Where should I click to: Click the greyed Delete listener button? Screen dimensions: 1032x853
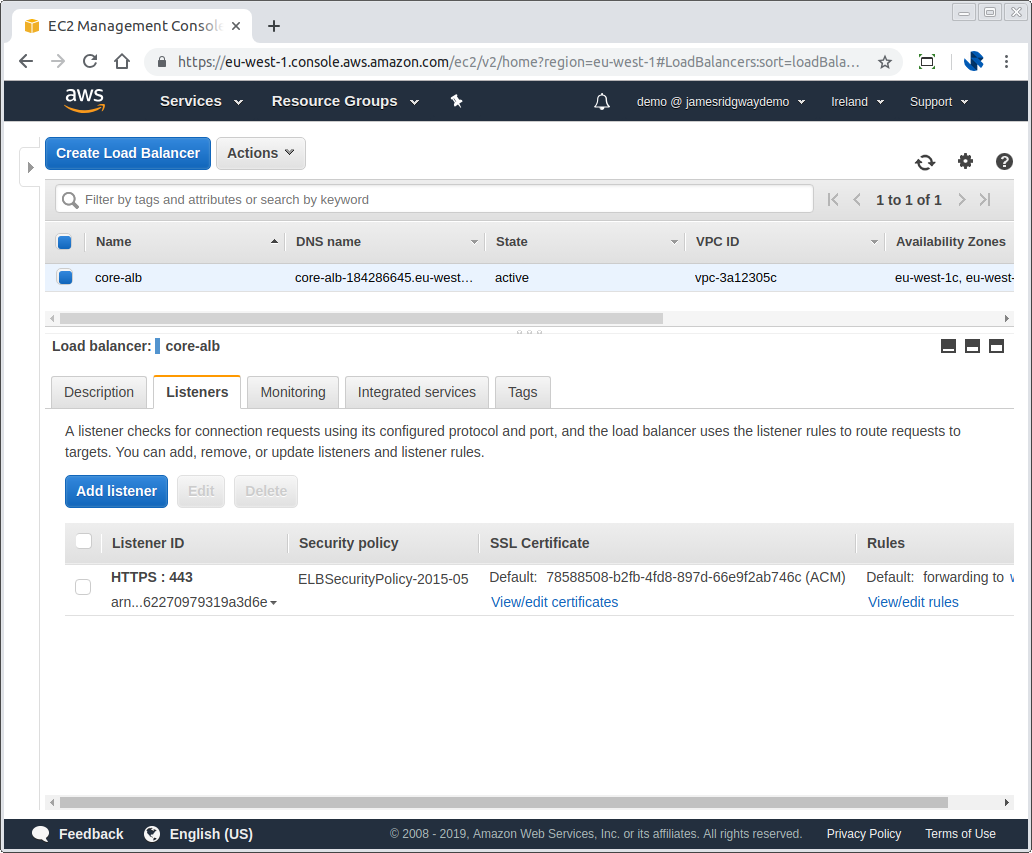[266, 492]
